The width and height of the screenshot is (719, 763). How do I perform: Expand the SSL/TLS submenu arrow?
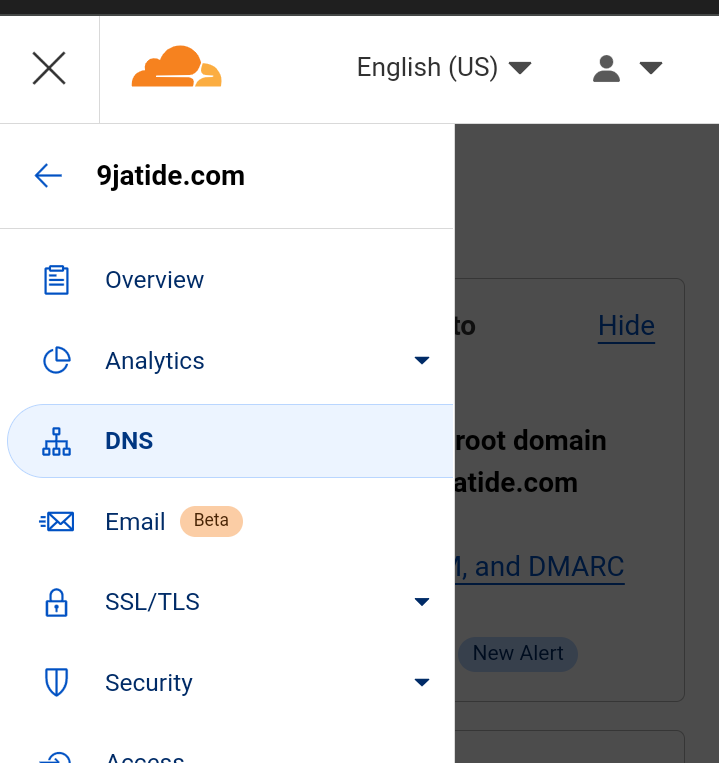pos(422,602)
